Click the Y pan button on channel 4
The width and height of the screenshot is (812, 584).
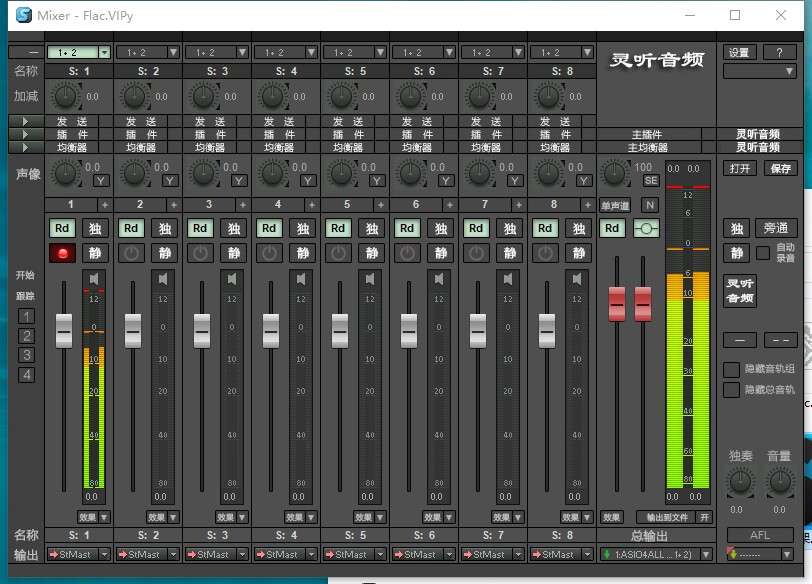coord(308,181)
